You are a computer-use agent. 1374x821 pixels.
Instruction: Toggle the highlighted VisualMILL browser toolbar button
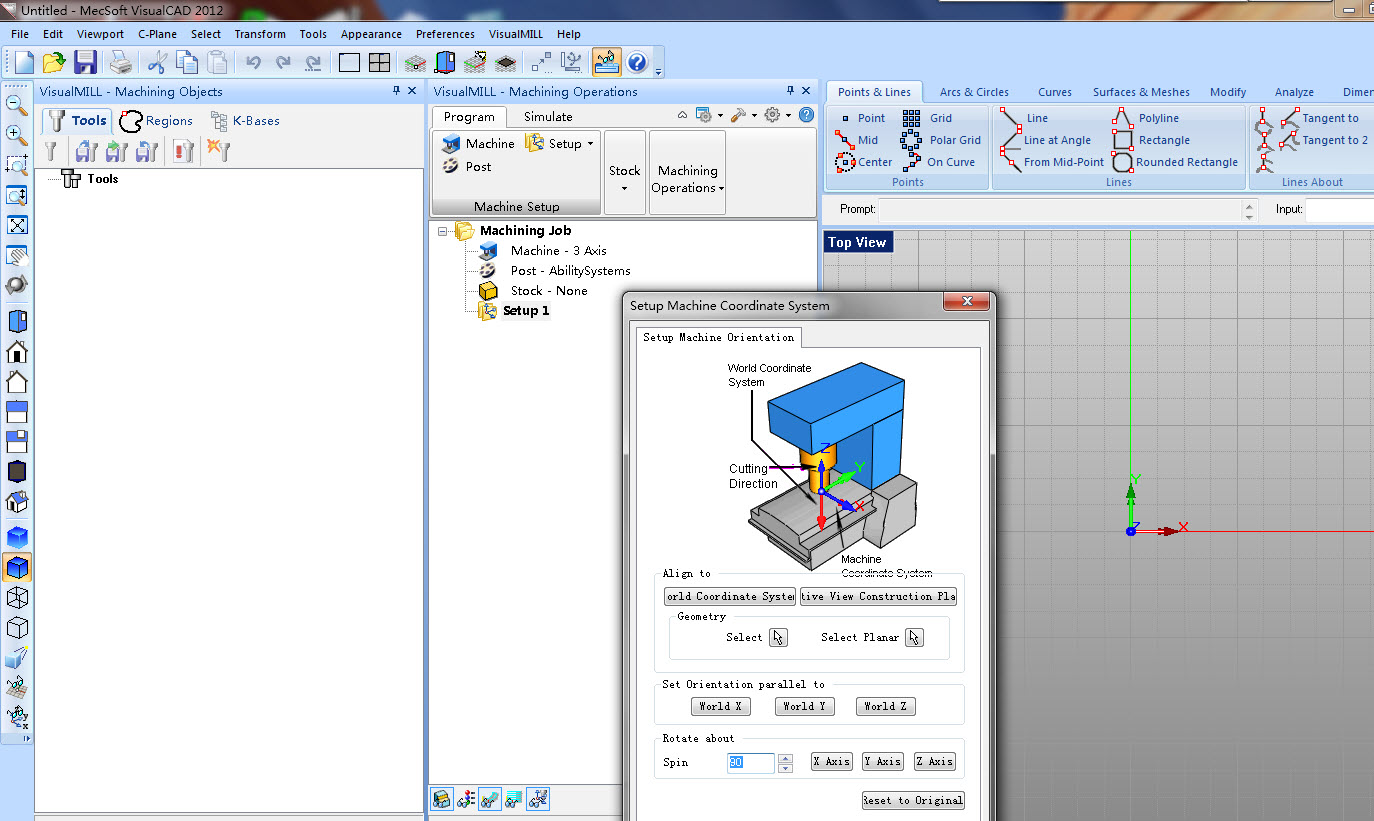point(606,62)
